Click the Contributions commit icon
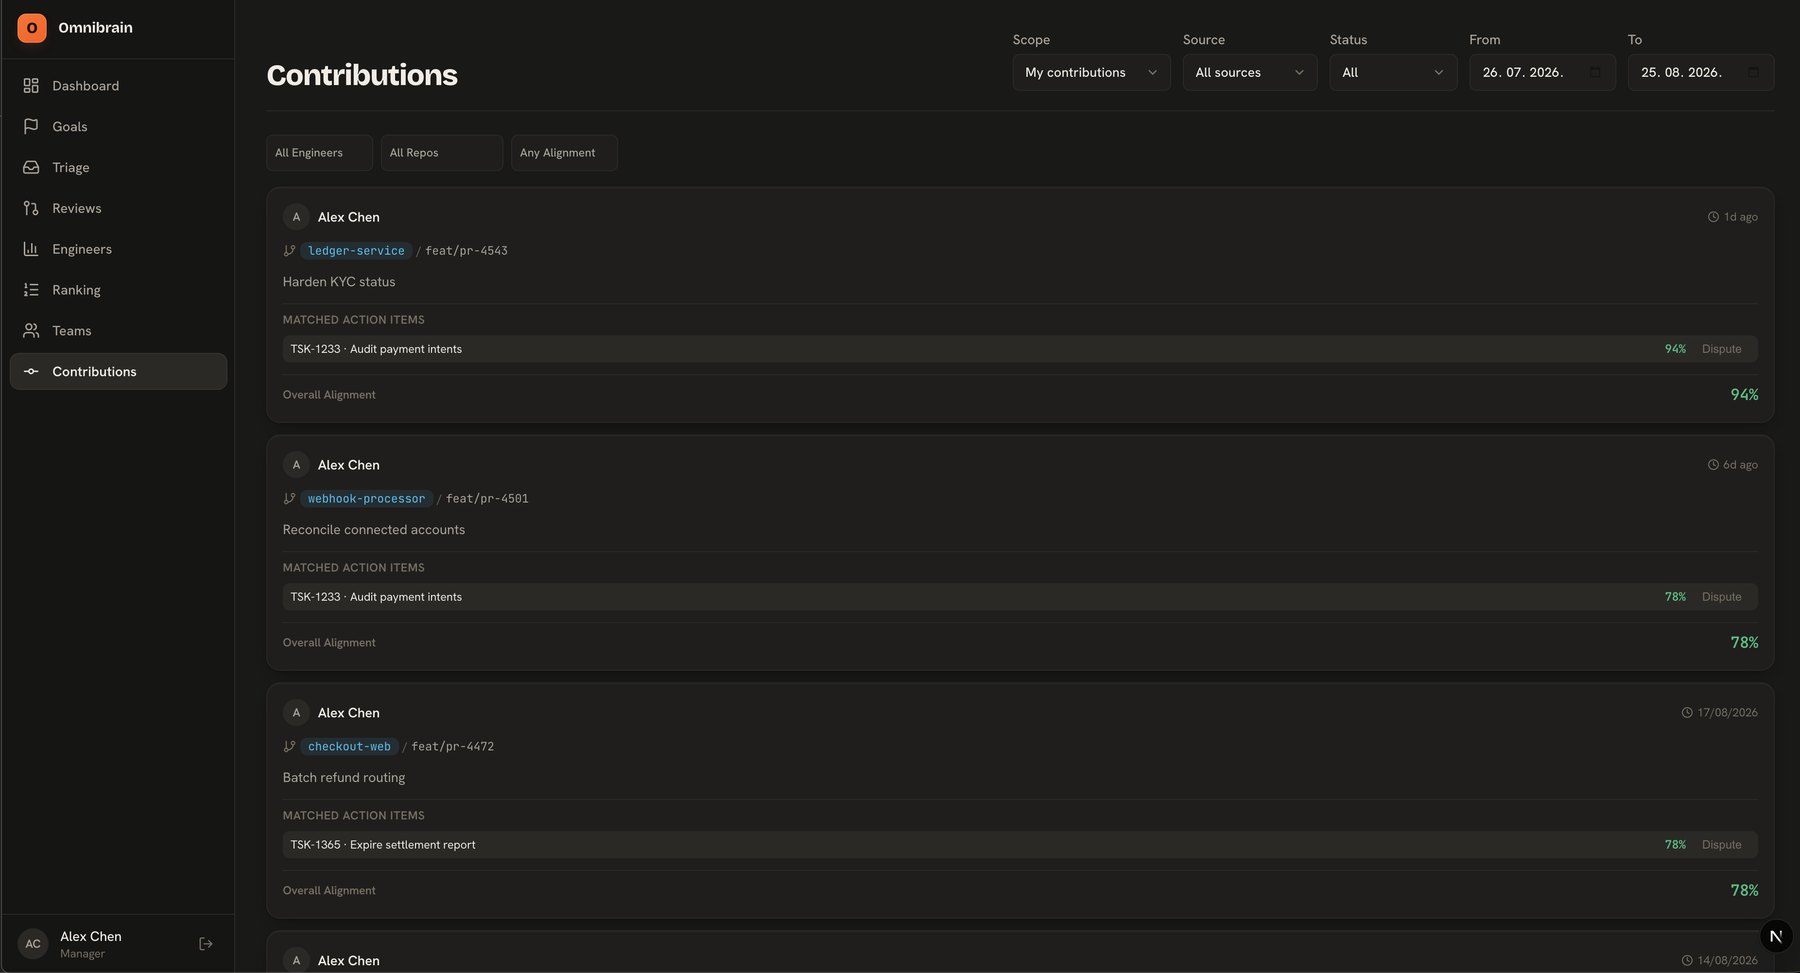The width and height of the screenshot is (1800, 973). tap(31, 372)
